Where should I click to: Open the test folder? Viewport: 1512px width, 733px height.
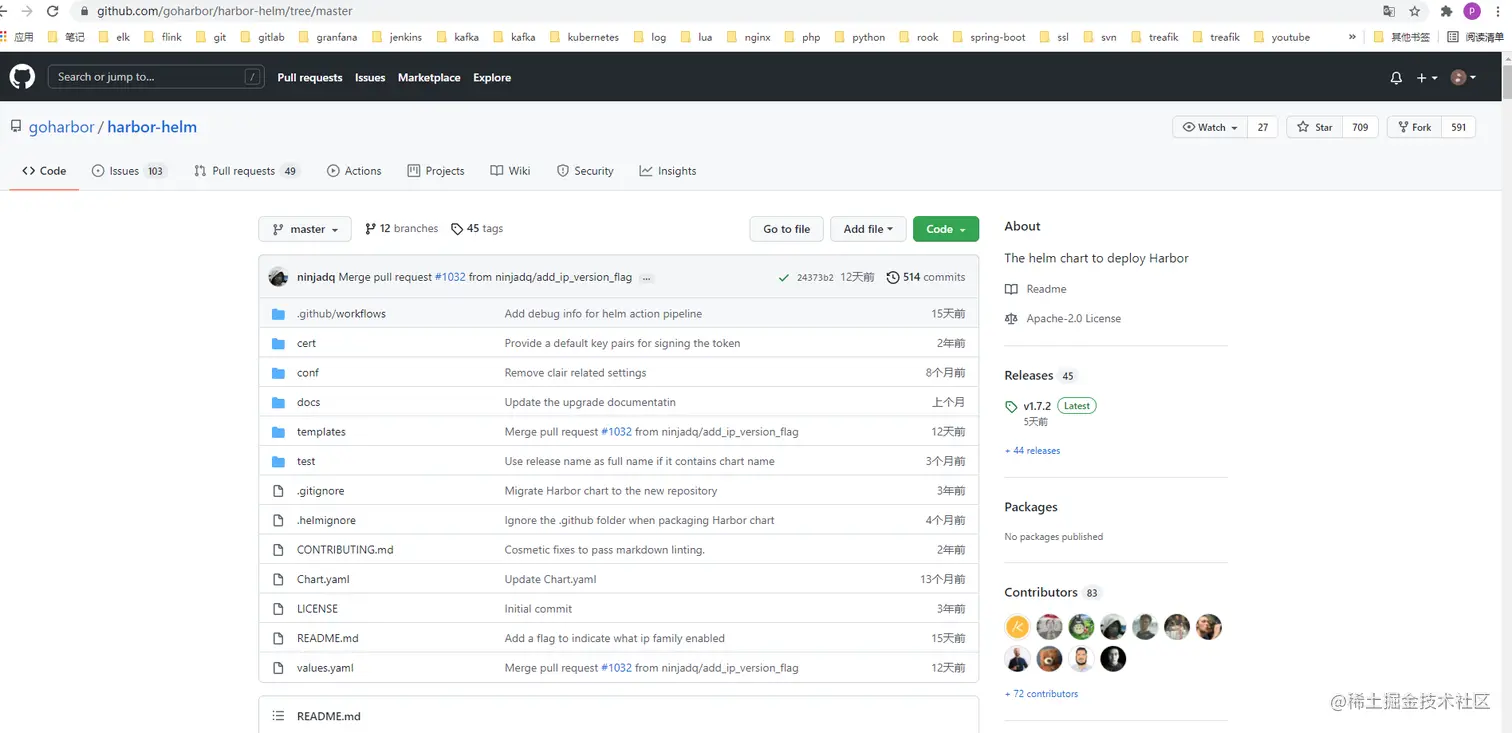point(306,461)
